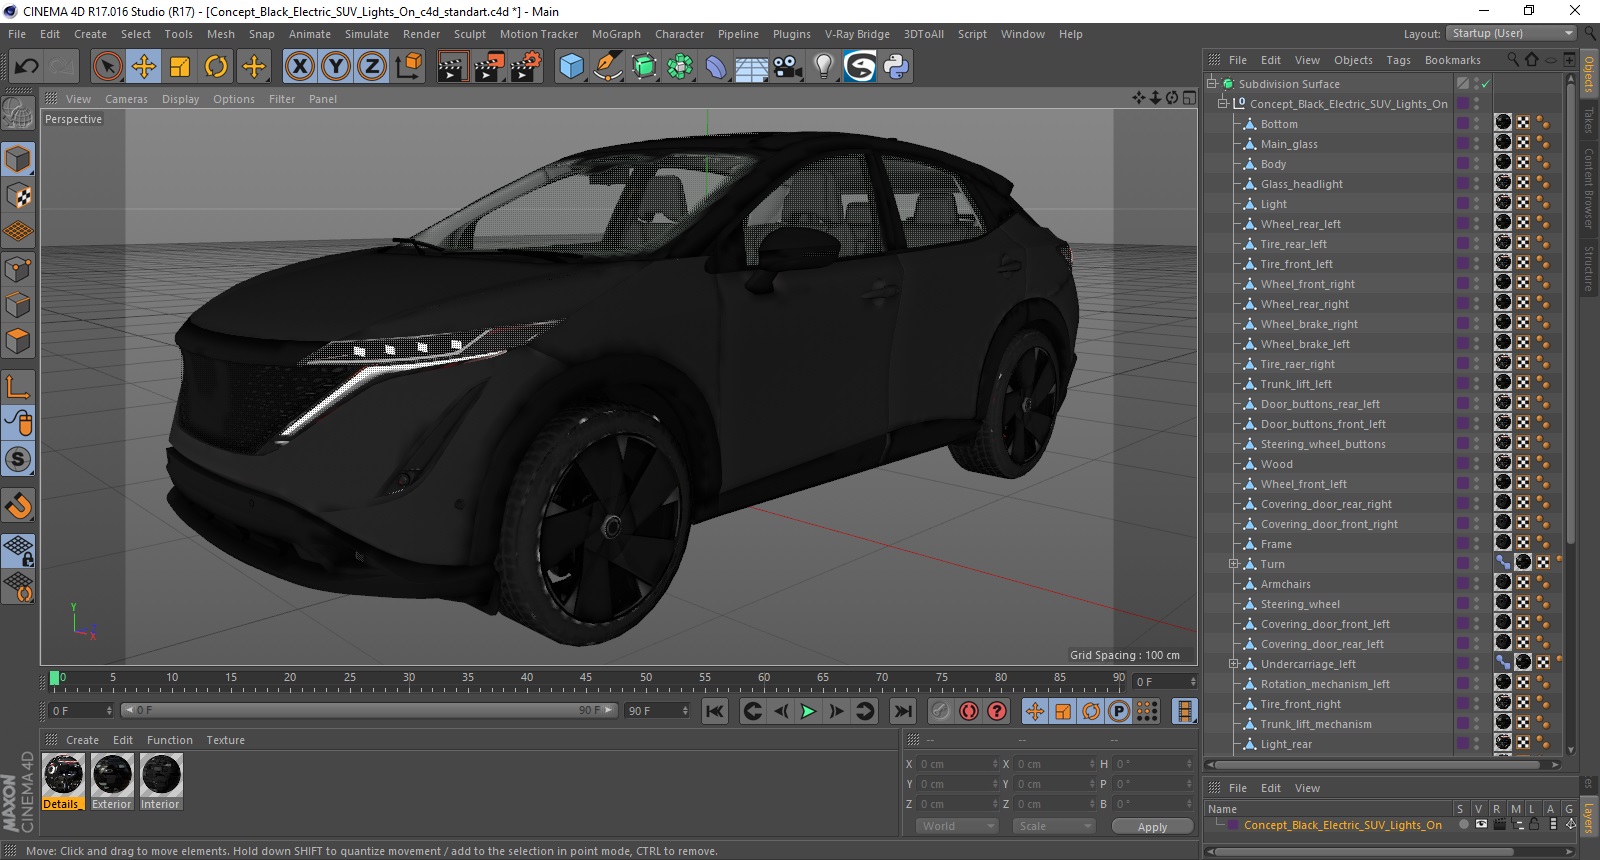Open the Spline Pen tool

pos(607,67)
